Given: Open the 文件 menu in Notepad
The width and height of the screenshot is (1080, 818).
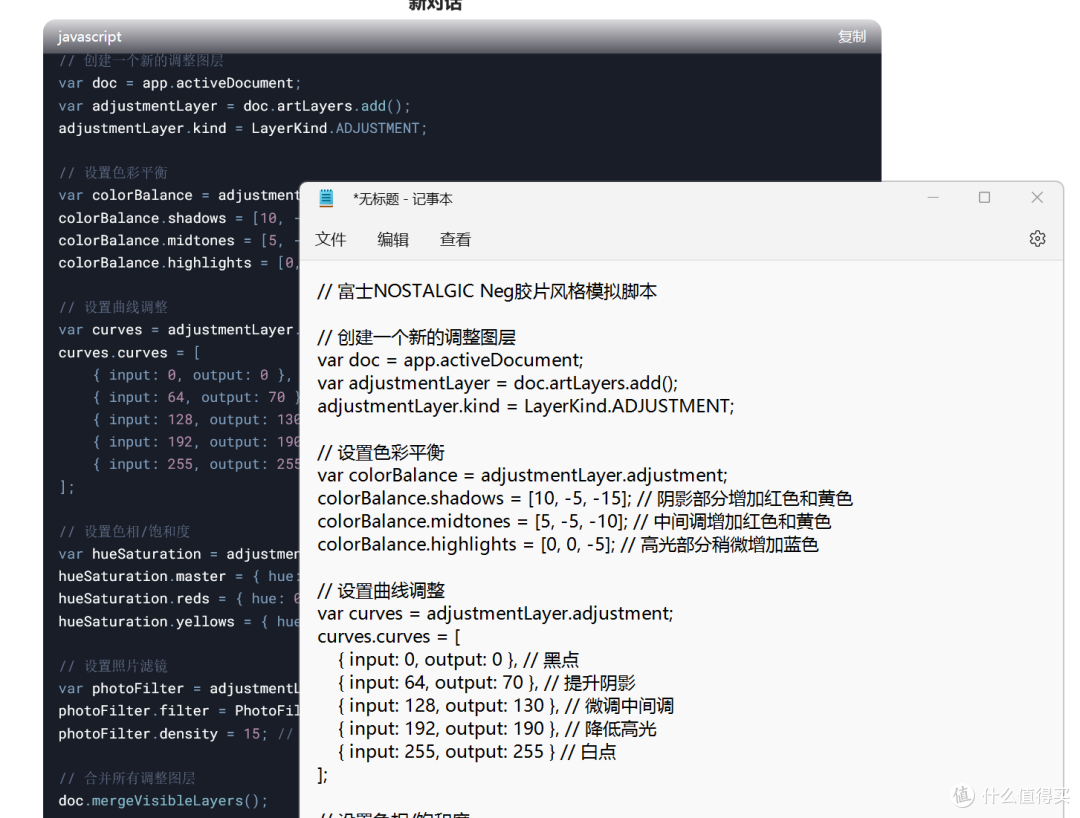Looking at the screenshot, I should (x=331, y=240).
